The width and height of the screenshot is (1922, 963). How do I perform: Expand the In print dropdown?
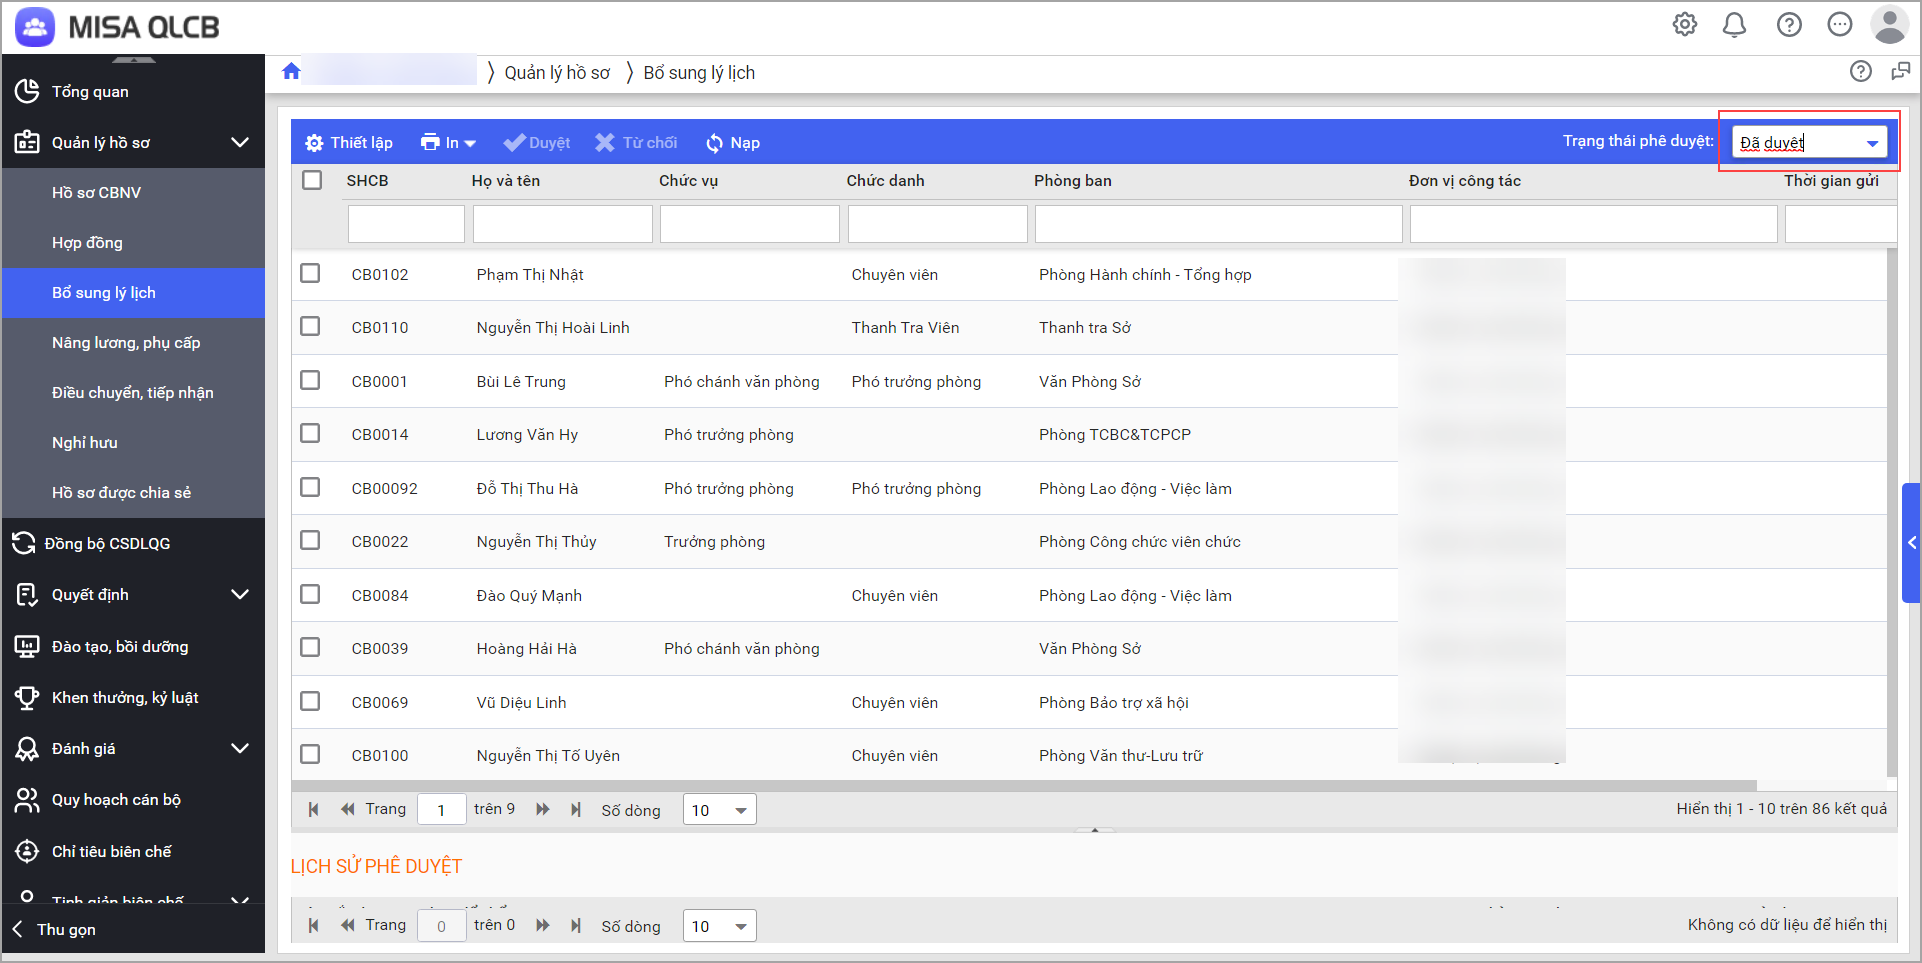tap(448, 143)
